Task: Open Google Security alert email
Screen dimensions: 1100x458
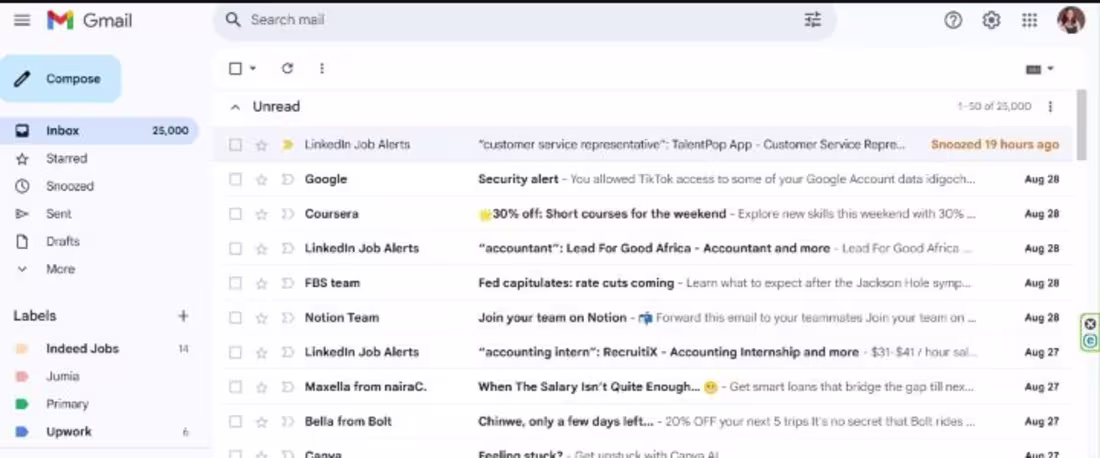Action: pyautogui.click(x=643, y=180)
